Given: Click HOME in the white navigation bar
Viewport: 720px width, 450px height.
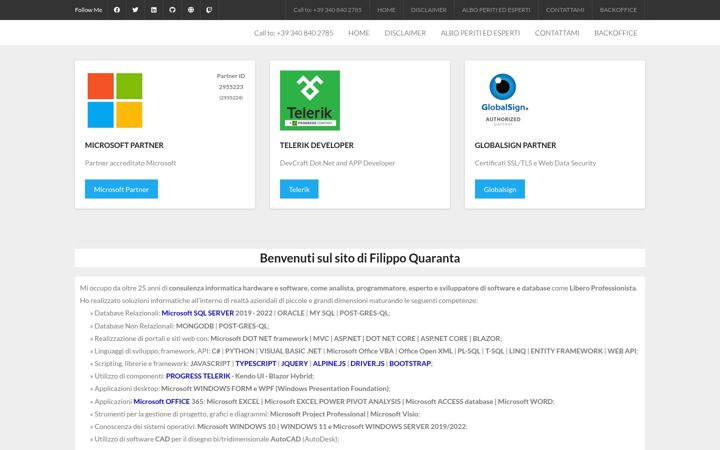Looking at the screenshot, I should 359,33.
